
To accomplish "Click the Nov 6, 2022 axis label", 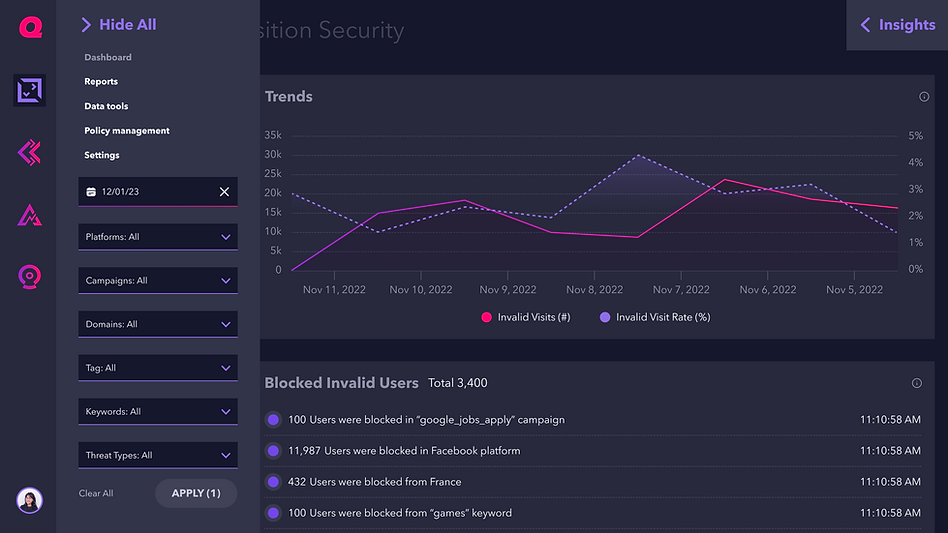I will click(768, 289).
